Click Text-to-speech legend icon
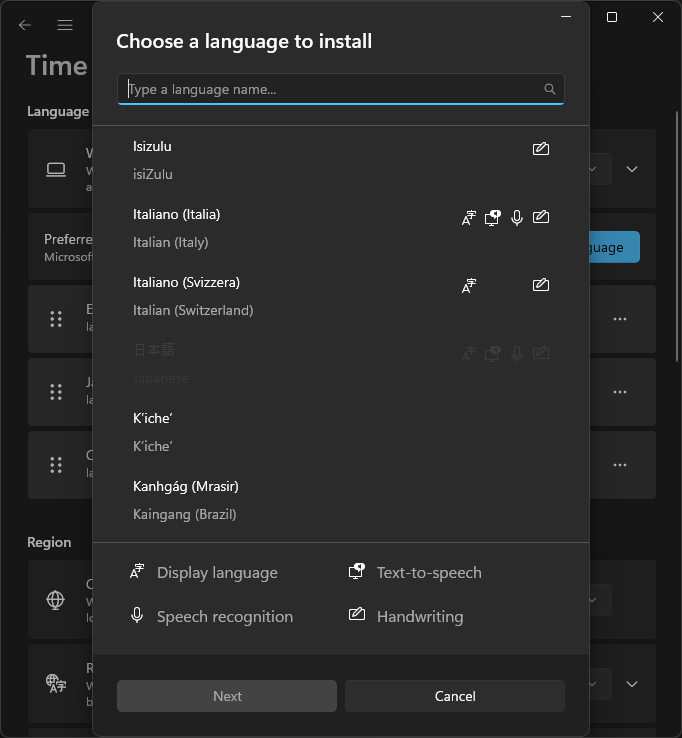This screenshot has height=738, width=682. 356,571
